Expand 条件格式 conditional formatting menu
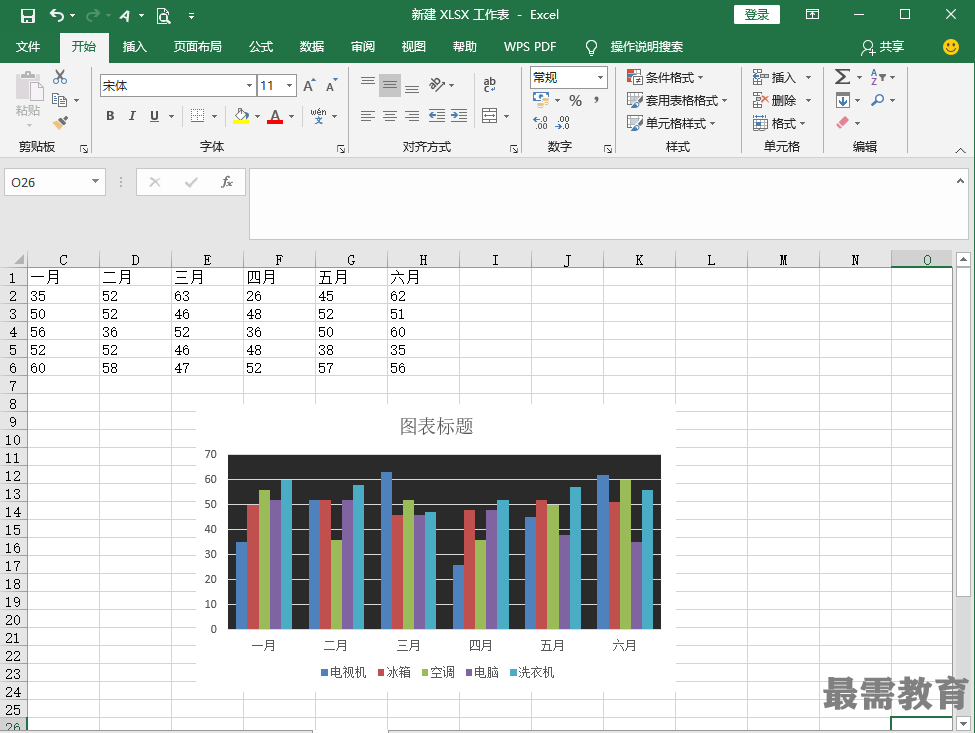Image resolution: width=975 pixels, height=733 pixels. click(x=665, y=77)
